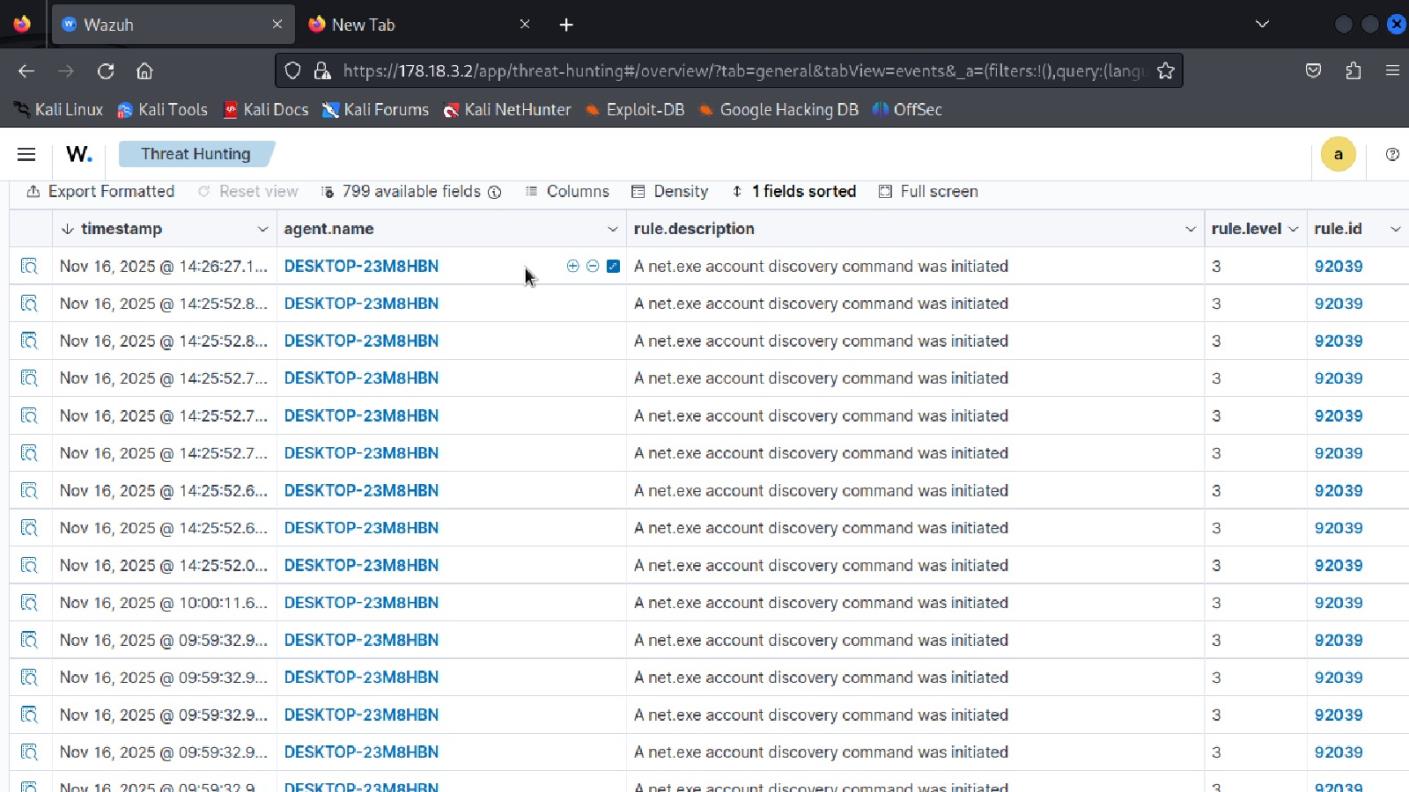Open the expanded document view for the first event
Image resolution: width=1409 pixels, height=792 pixels.
coord(29,266)
